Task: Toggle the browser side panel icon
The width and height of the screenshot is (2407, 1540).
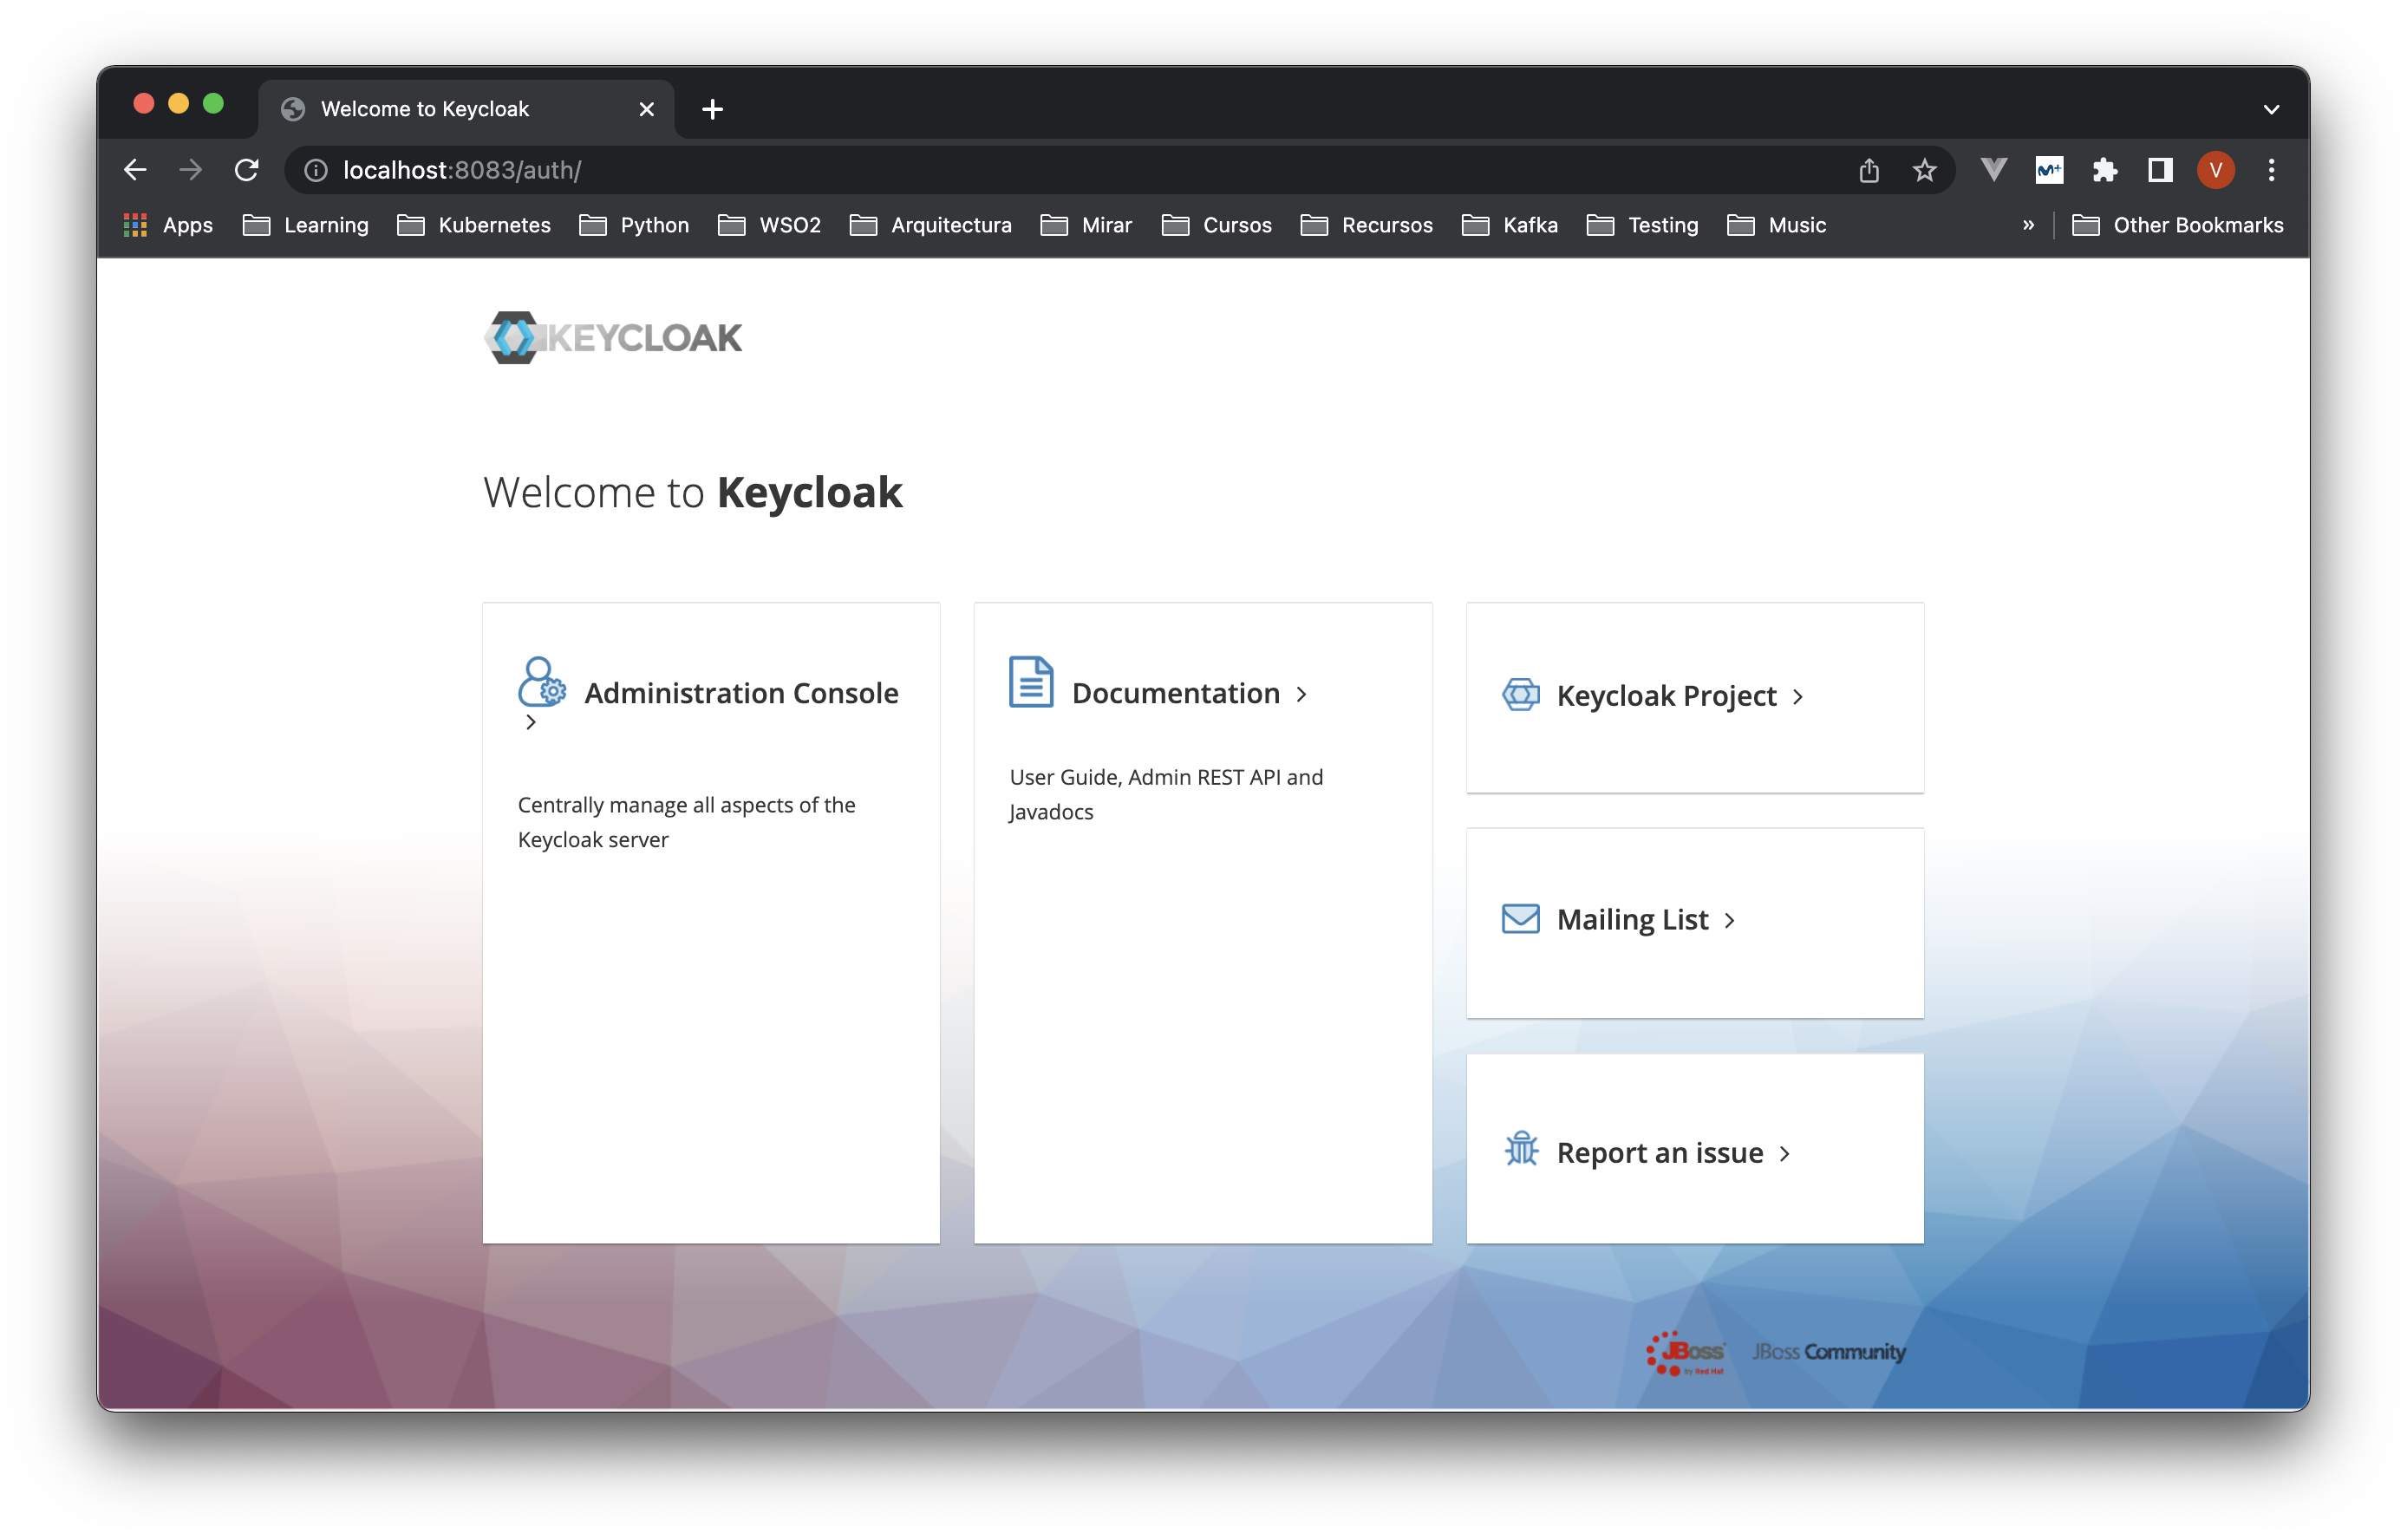Action: click(2160, 171)
